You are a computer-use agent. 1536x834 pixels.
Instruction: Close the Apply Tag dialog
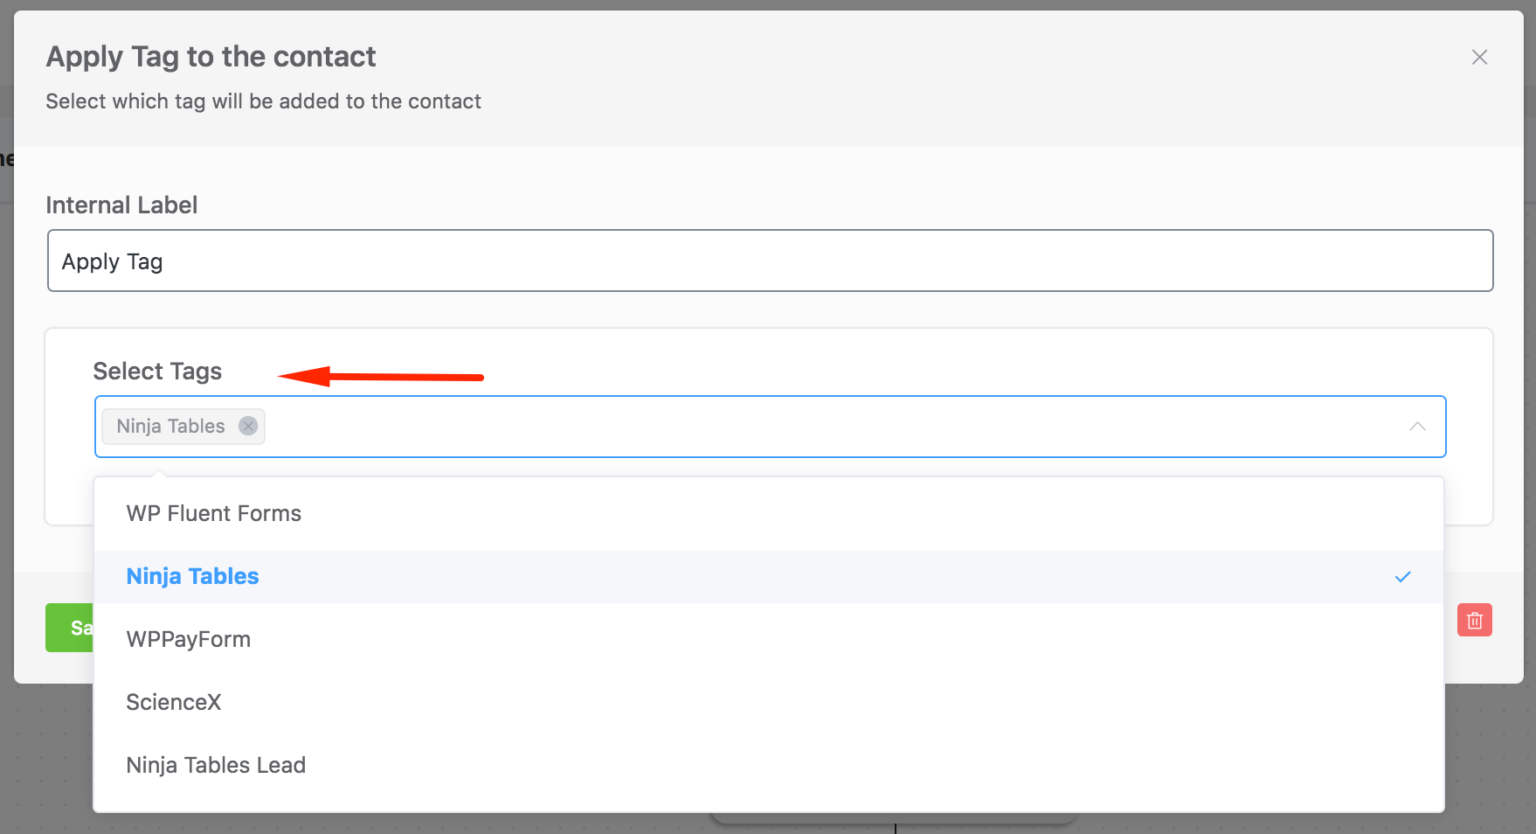(1479, 57)
